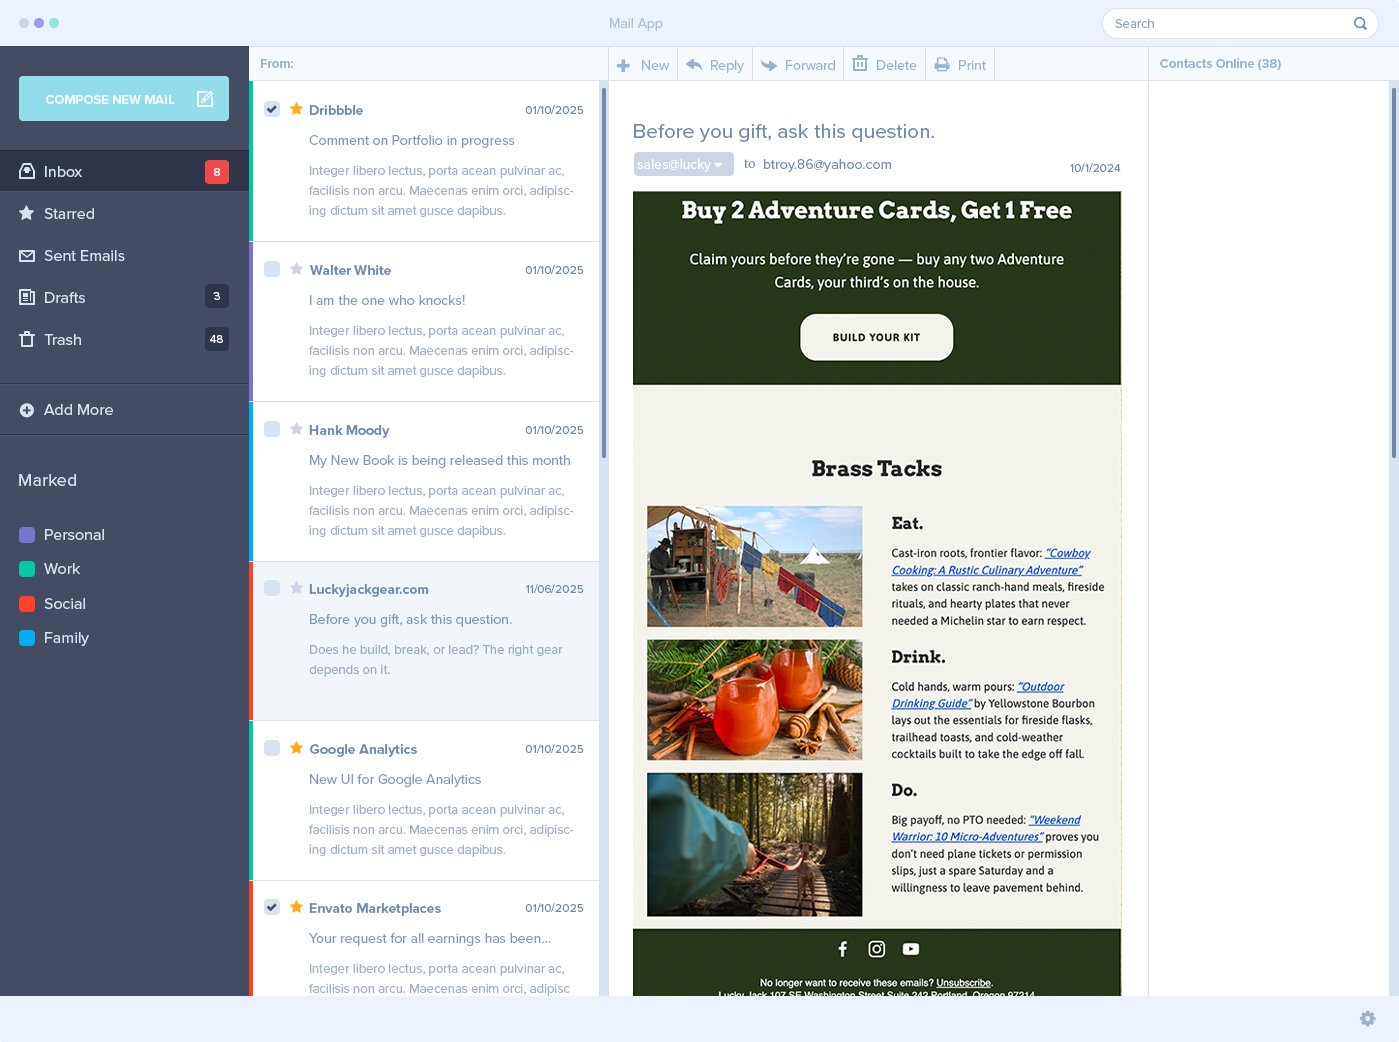
Task: Star the Walter White email
Action: click(296, 268)
